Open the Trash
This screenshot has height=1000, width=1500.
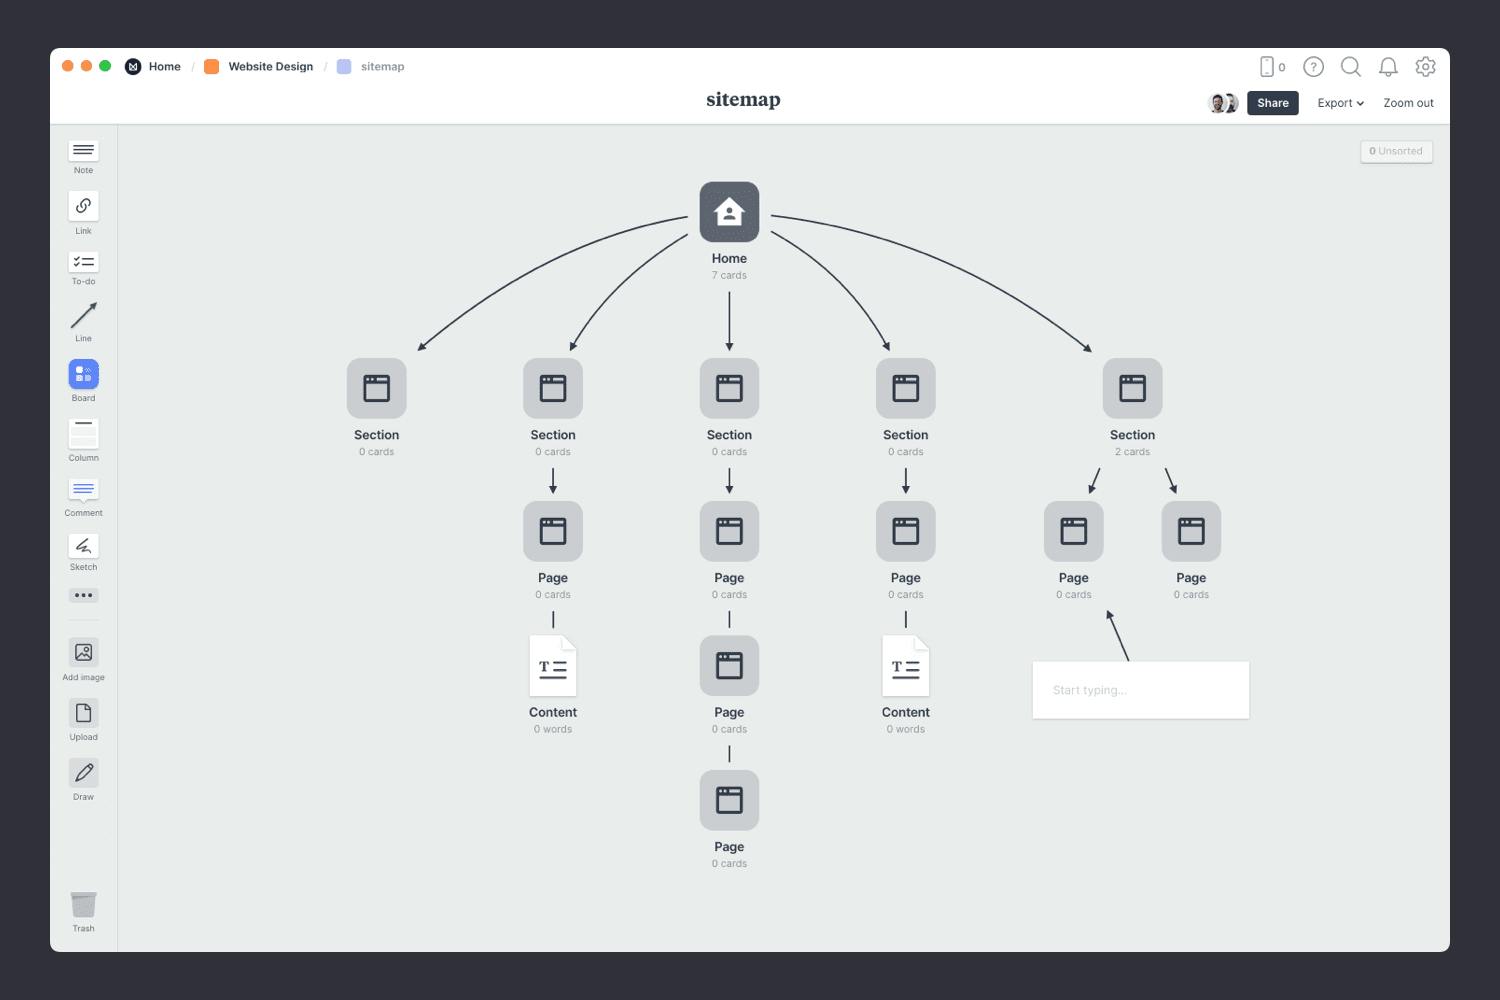(x=83, y=903)
